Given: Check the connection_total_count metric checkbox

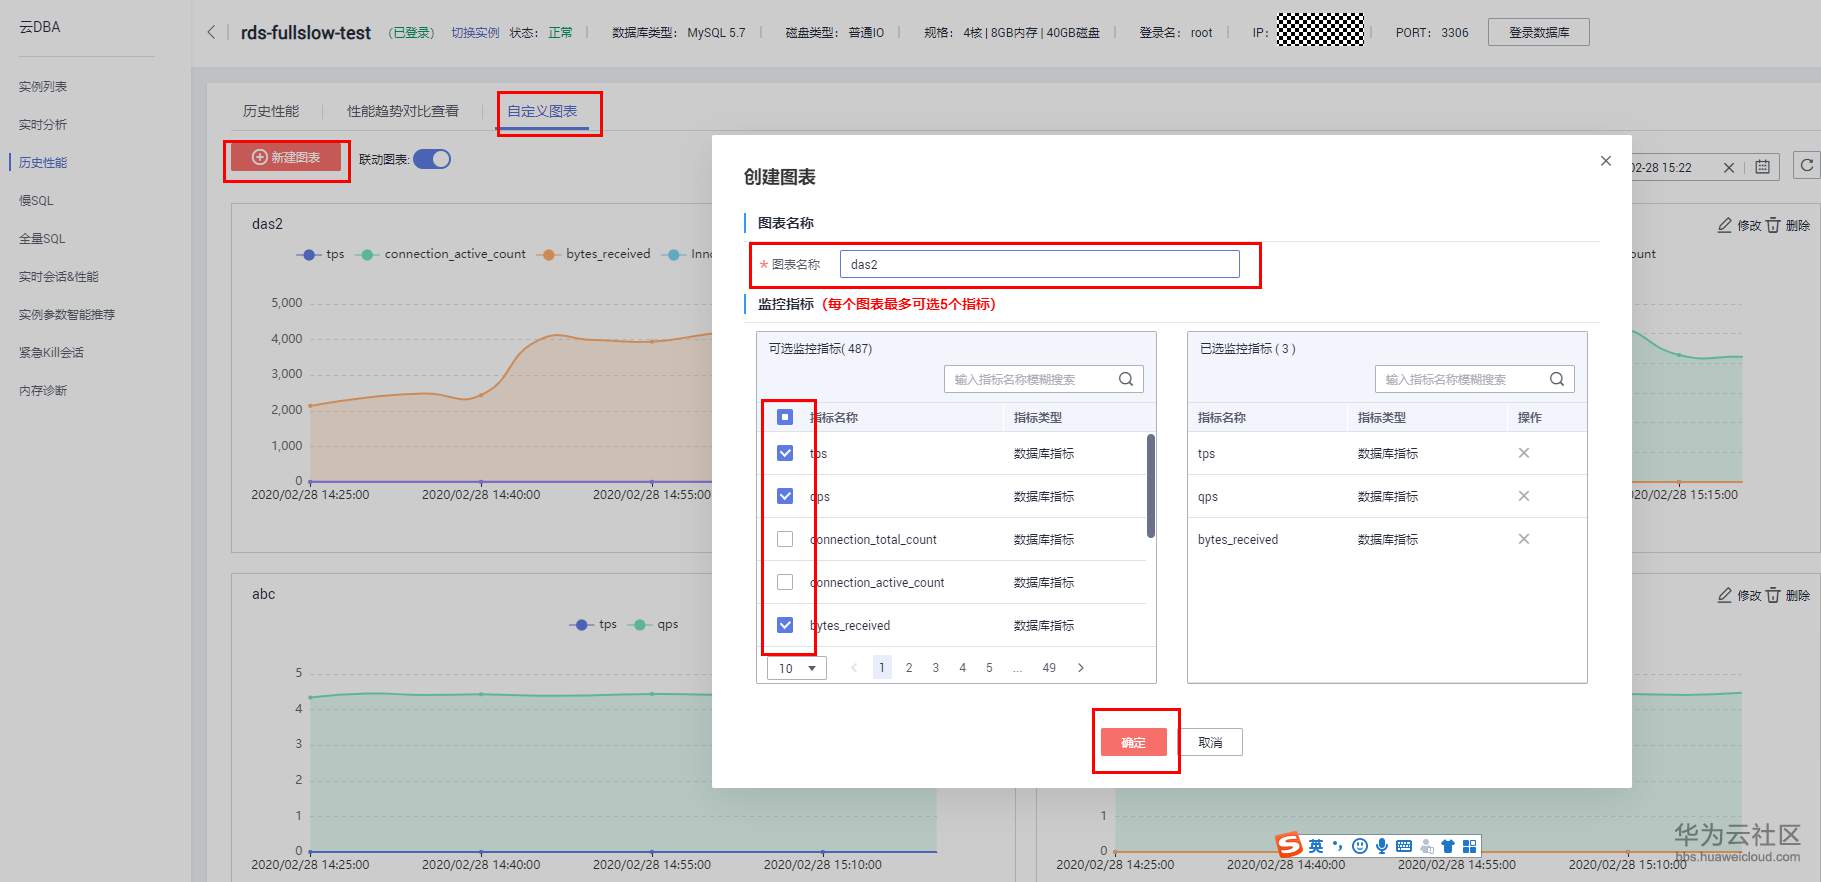Looking at the screenshot, I should [x=785, y=539].
